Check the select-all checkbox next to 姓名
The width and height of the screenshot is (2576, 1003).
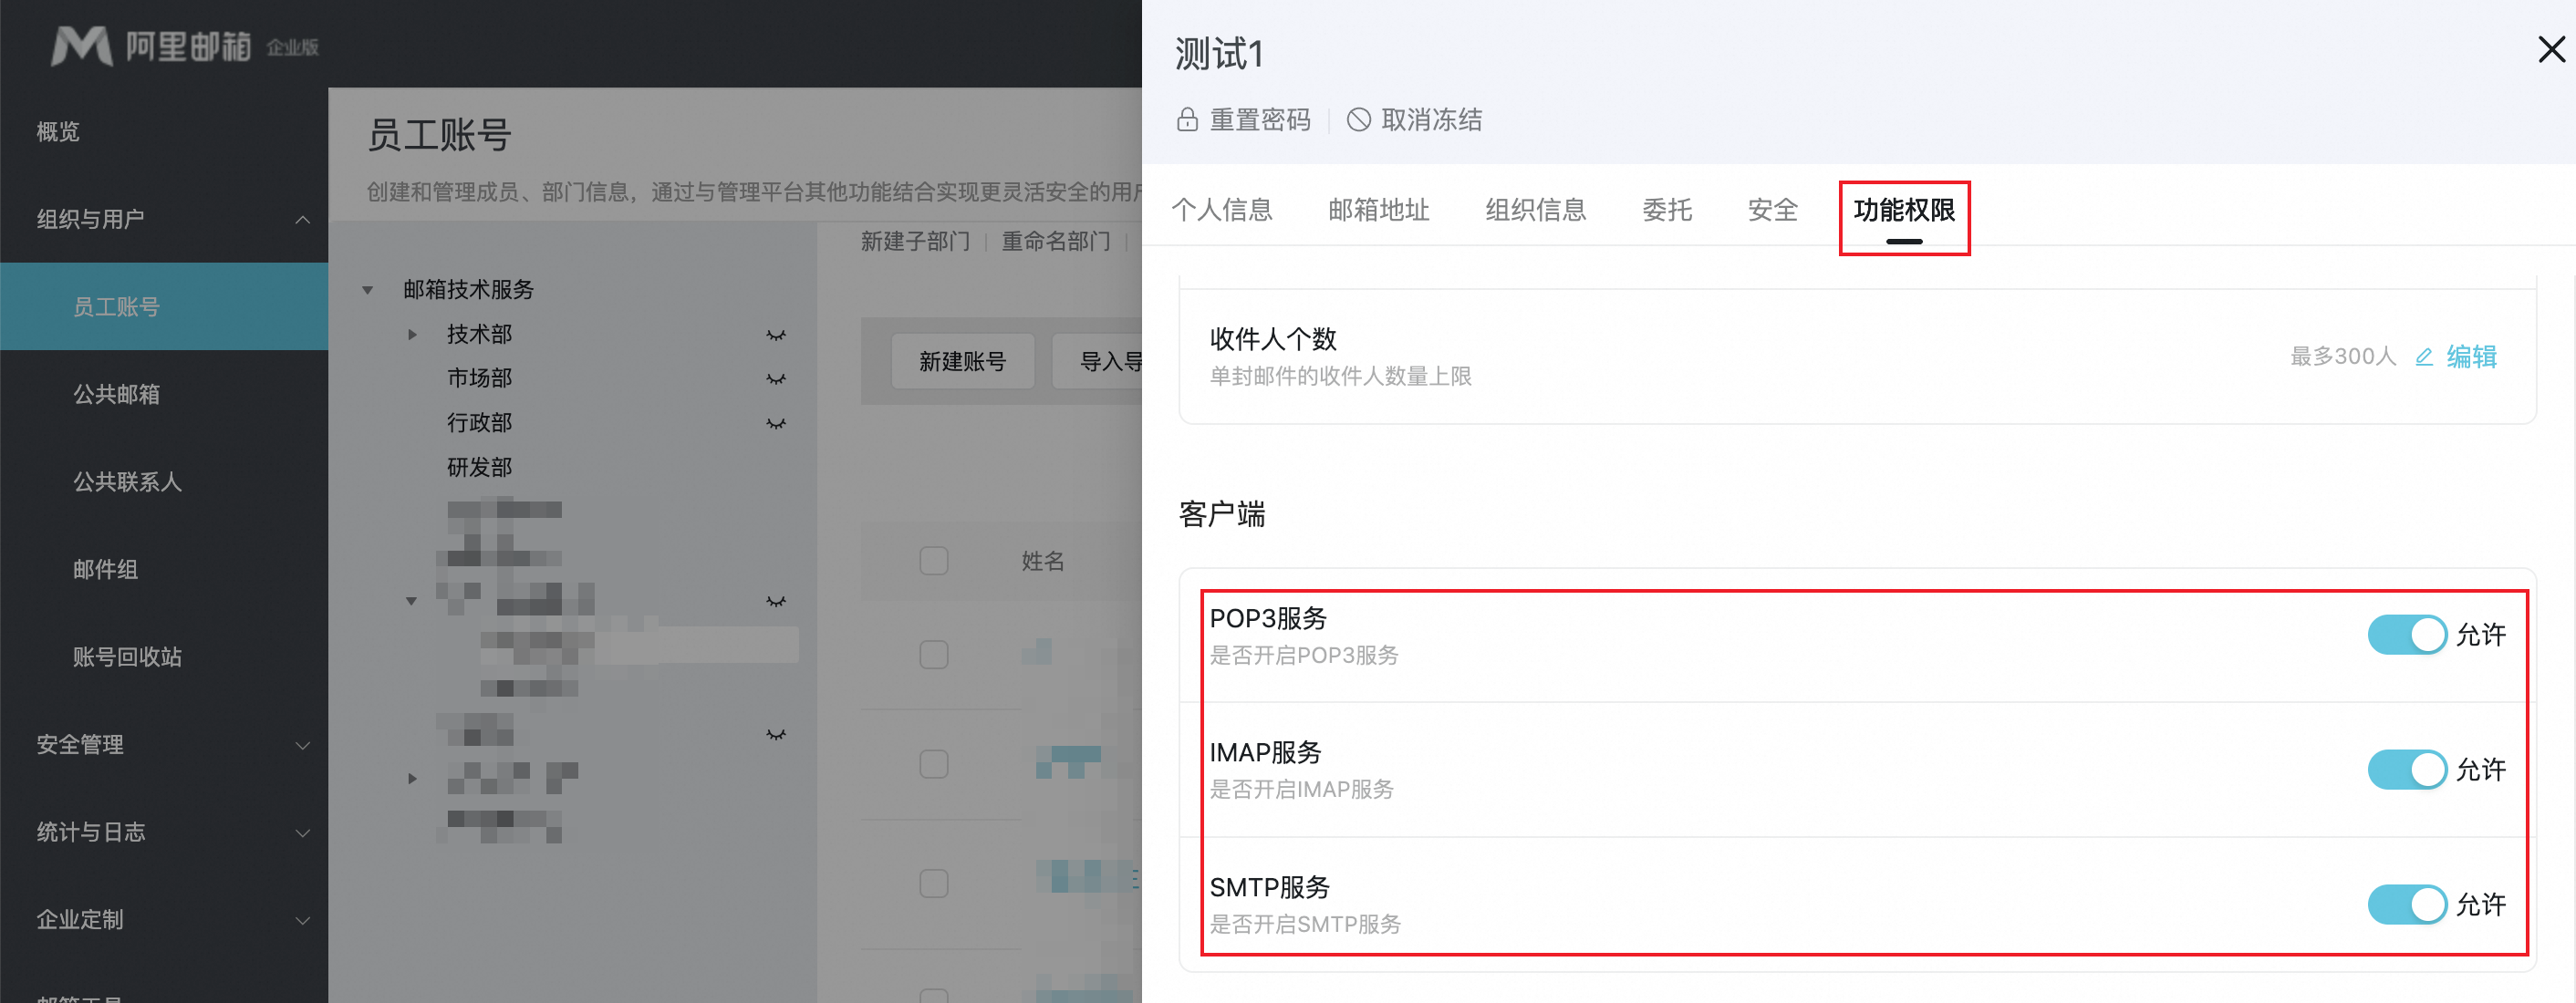point(933,561)
